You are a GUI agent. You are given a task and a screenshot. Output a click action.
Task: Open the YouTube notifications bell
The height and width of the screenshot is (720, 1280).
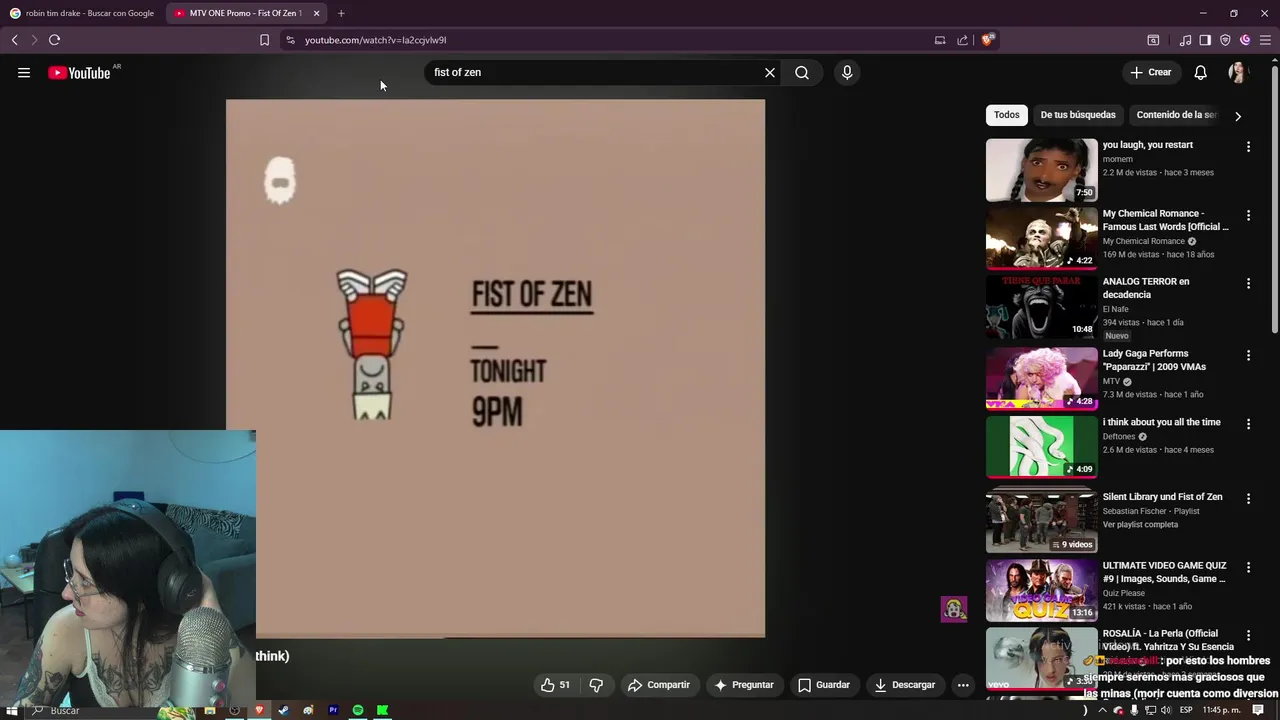(x=1201, y=72)
